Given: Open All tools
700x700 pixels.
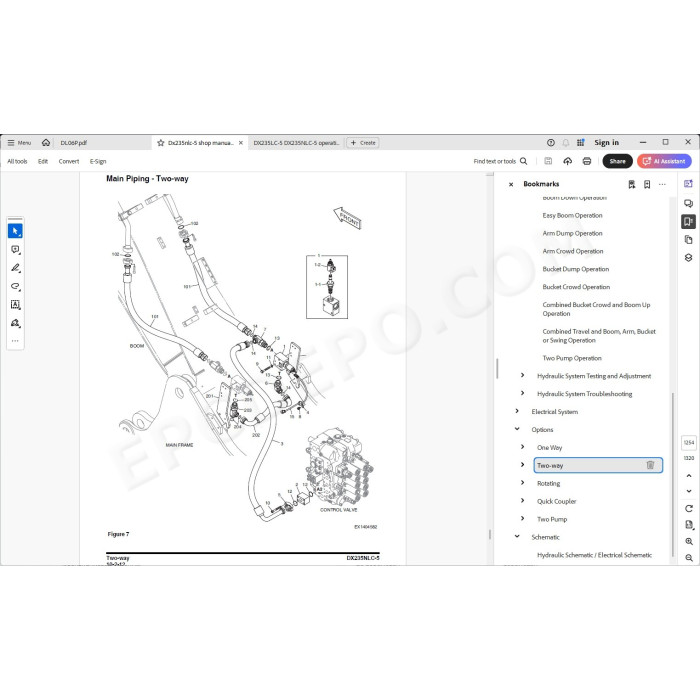Looking at the screenshot, I should click(17, 161).
